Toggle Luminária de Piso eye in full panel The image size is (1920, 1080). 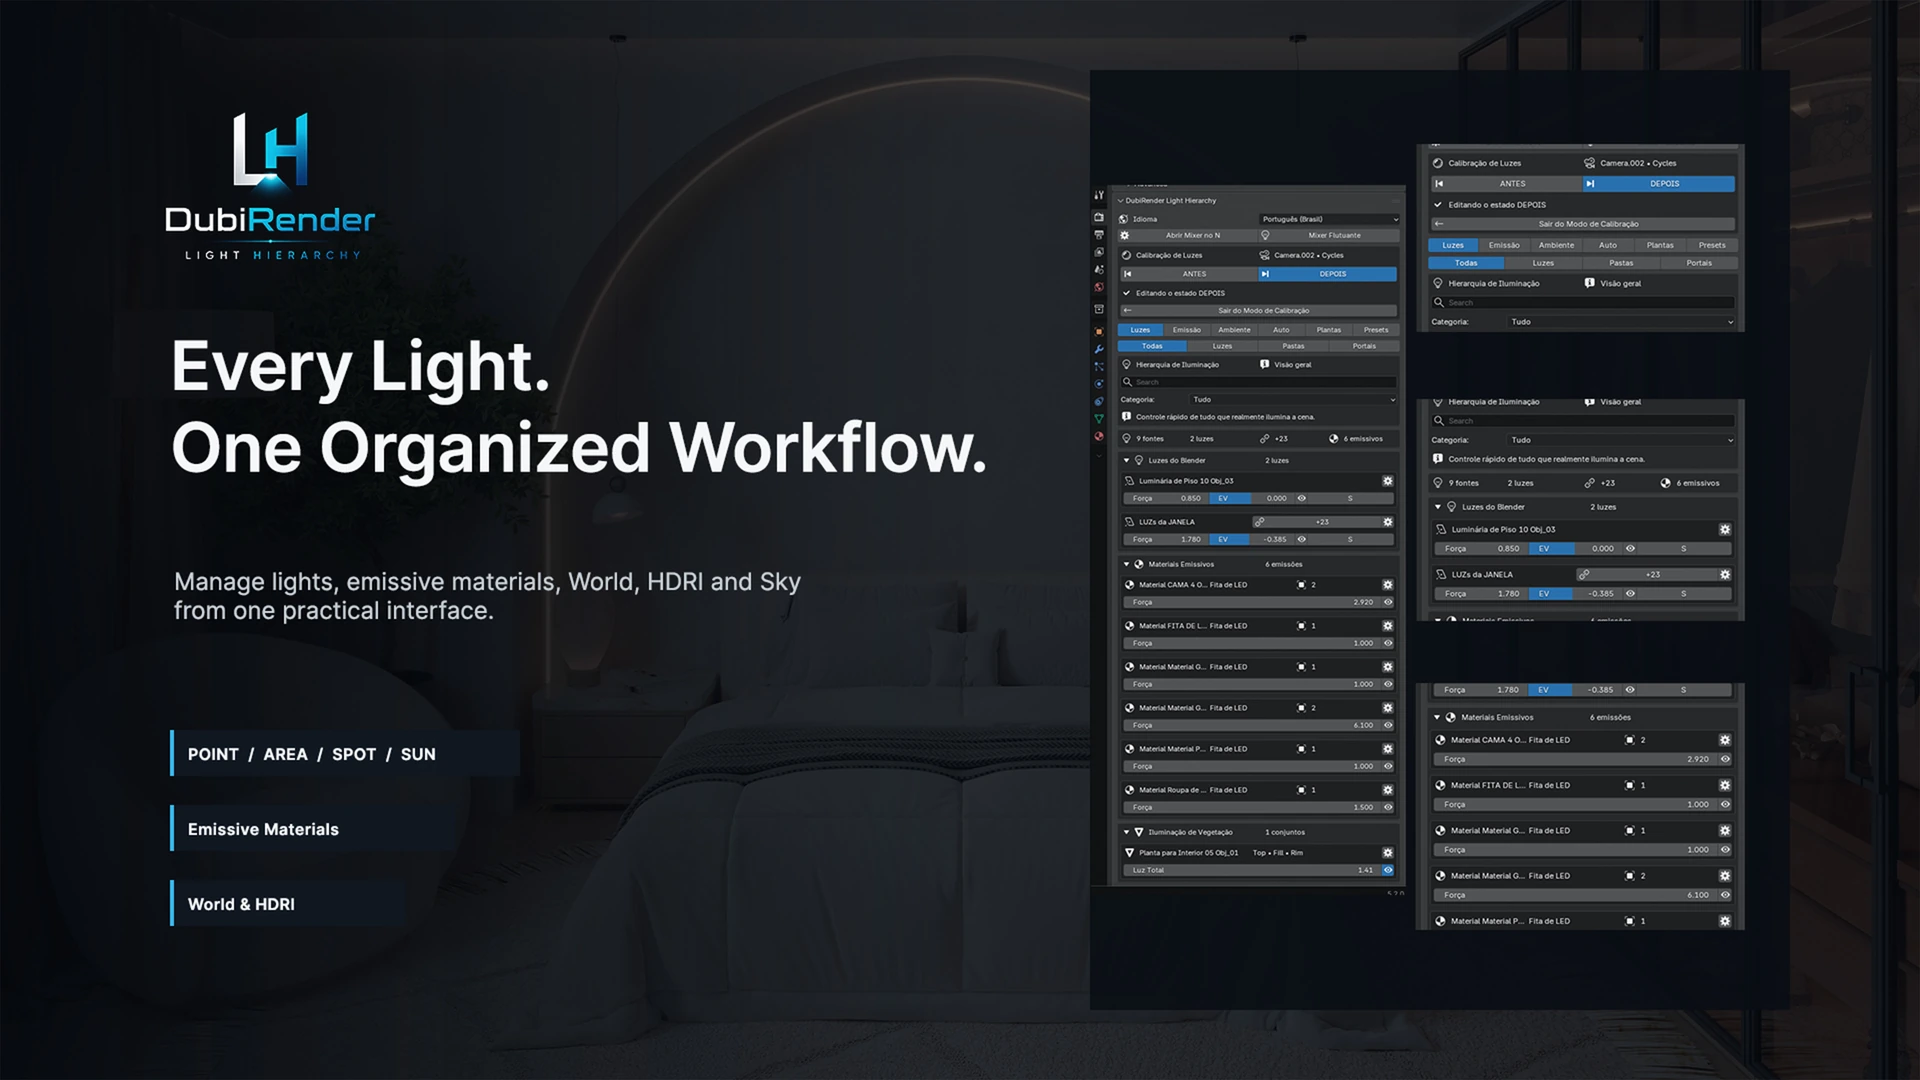tap(1302, 498)
